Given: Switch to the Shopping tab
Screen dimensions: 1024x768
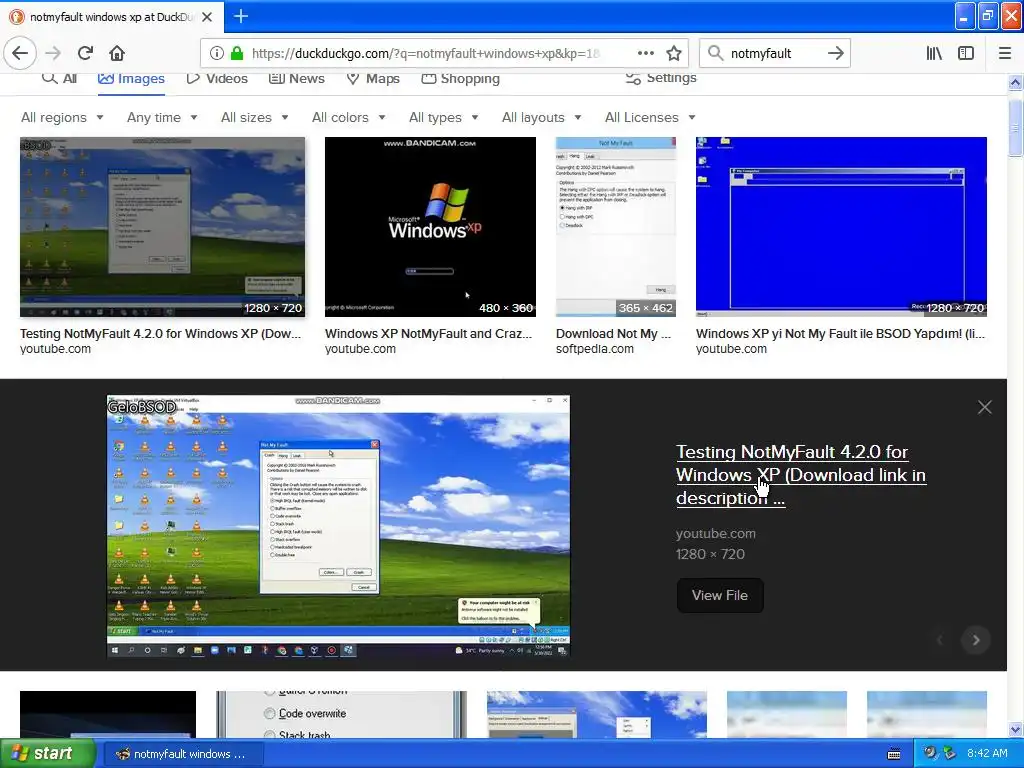Looking at the screenshot, I should click(460, 78).
